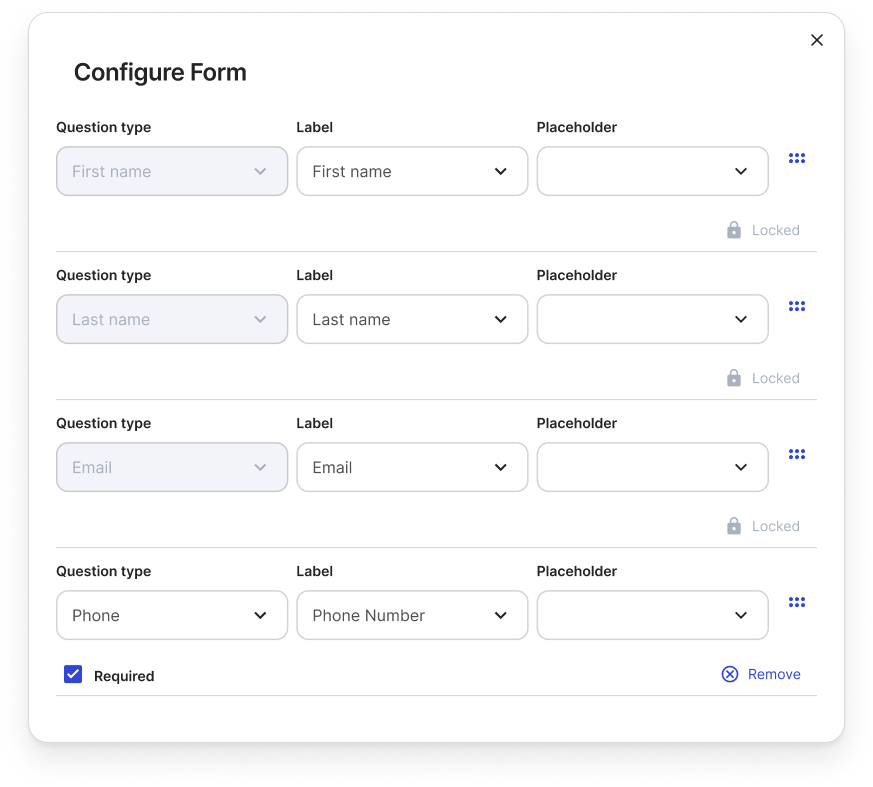Click the circled X Remove icon

[730, 674]
